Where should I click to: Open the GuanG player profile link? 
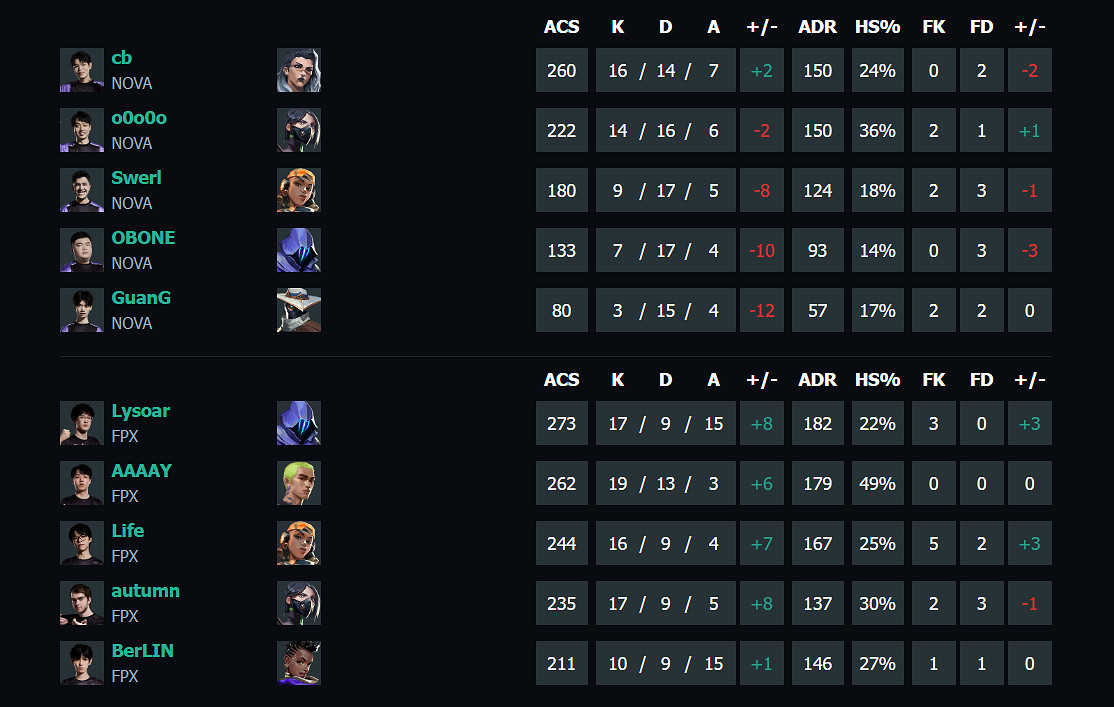coord(141,298)
